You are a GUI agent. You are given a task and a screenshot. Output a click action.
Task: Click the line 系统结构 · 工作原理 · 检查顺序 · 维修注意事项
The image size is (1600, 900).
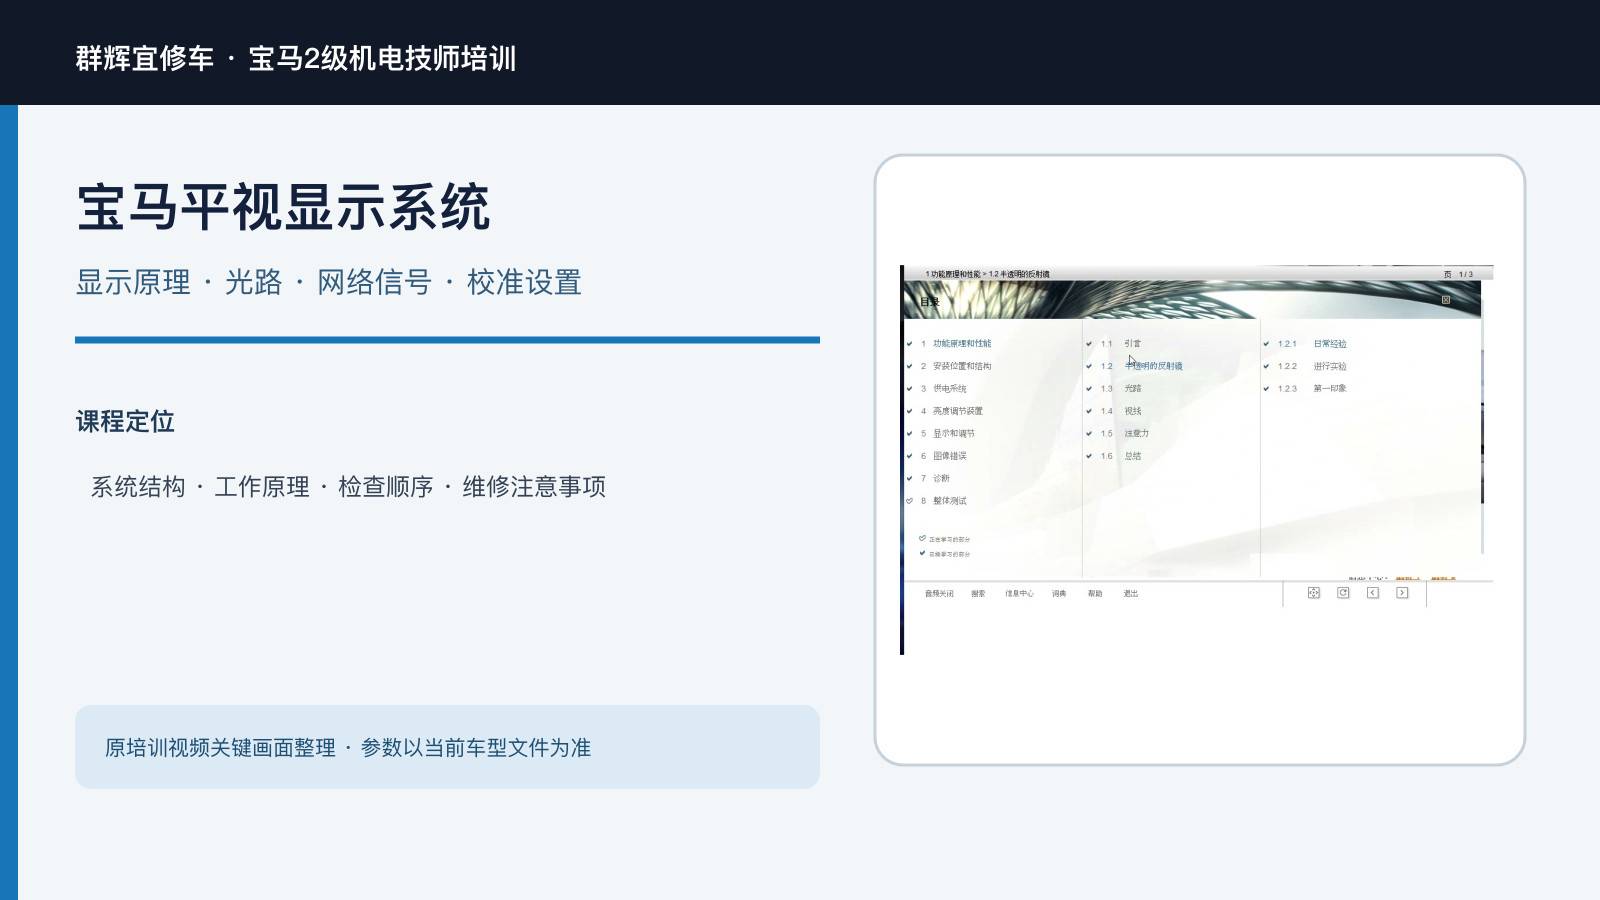pos(348,487)
